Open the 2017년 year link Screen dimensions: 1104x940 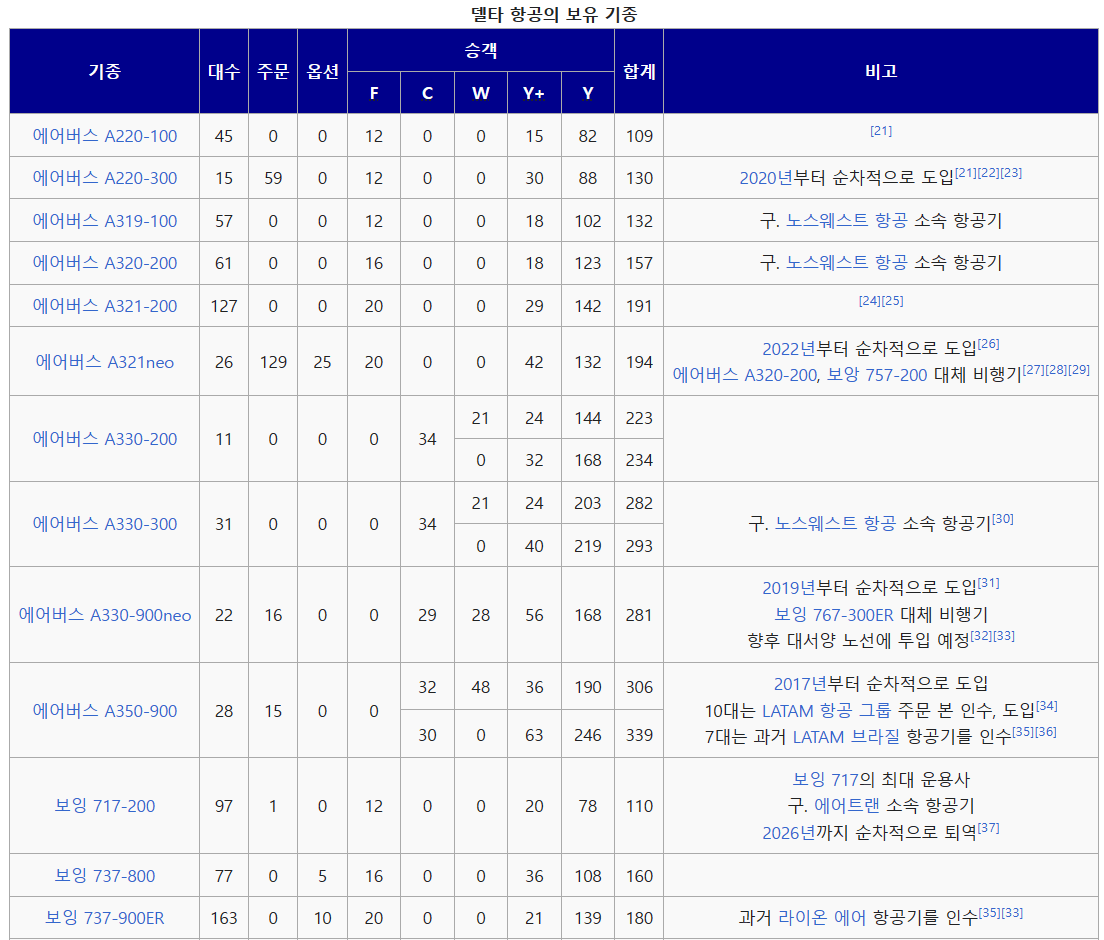point(801,684)
